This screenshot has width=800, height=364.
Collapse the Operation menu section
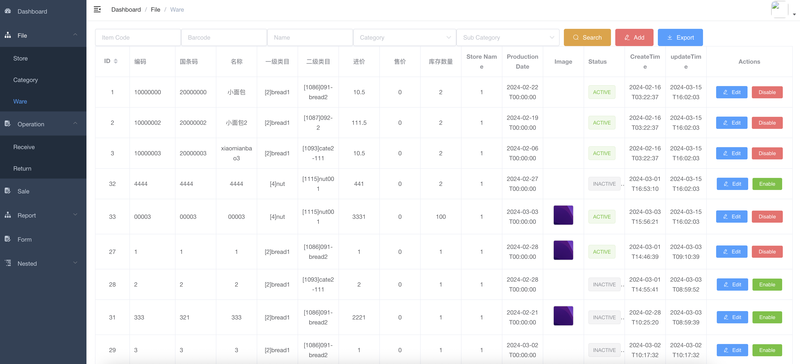tap(43, 124)
